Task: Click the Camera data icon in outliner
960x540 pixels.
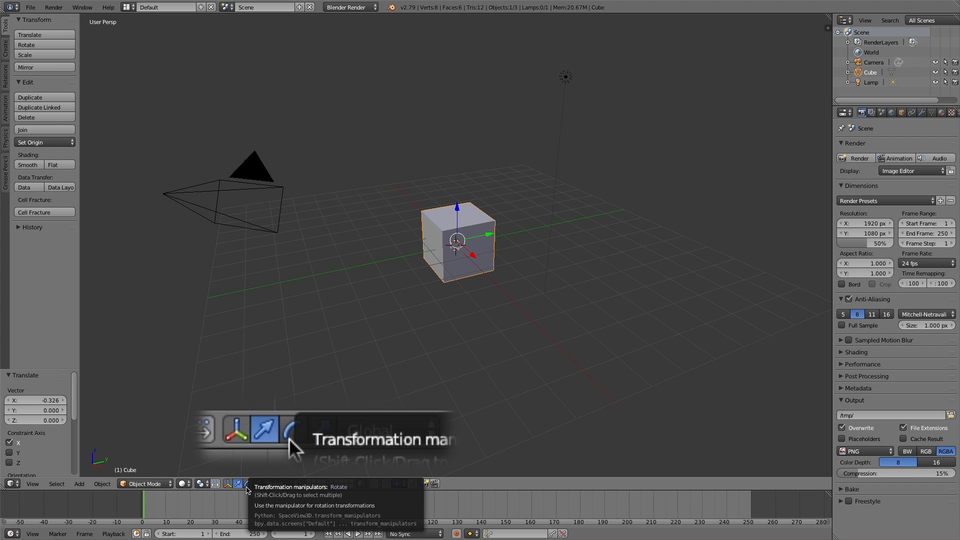Action: pyautogui.click(x=898, y=62)
